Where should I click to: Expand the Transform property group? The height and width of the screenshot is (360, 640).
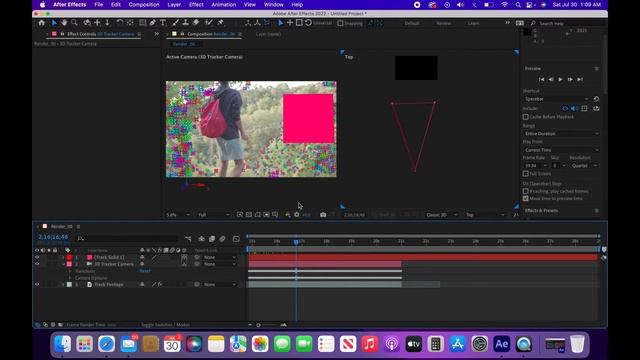pos(70,271)
